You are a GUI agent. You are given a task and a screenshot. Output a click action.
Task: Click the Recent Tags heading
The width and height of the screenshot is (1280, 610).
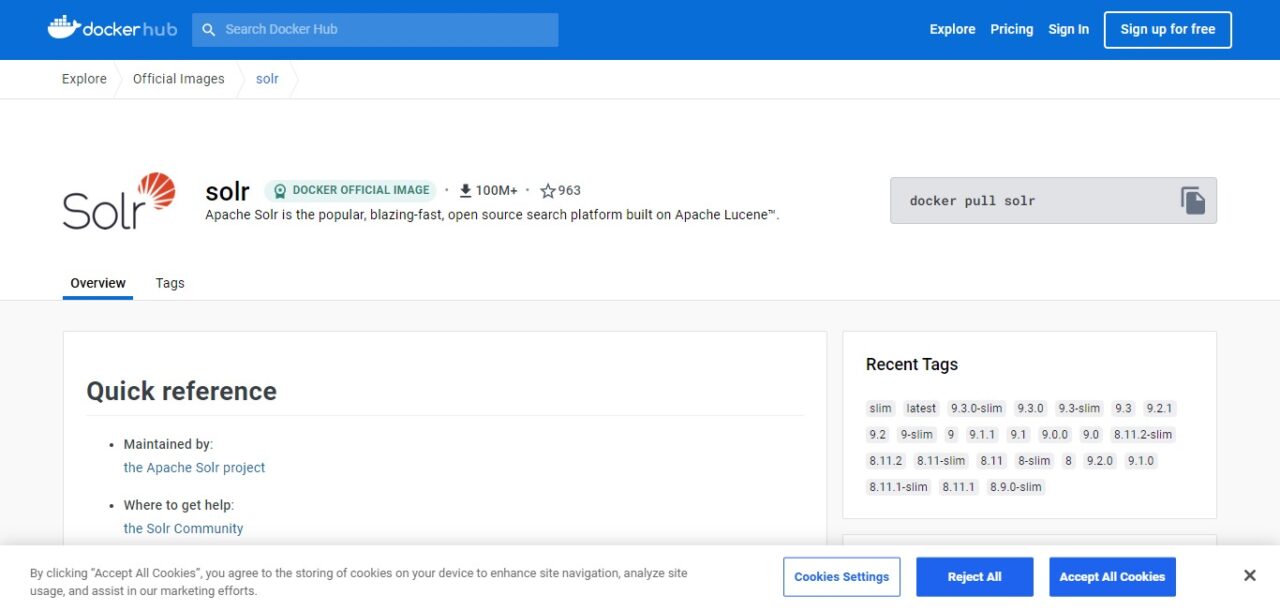pos(911,364)
